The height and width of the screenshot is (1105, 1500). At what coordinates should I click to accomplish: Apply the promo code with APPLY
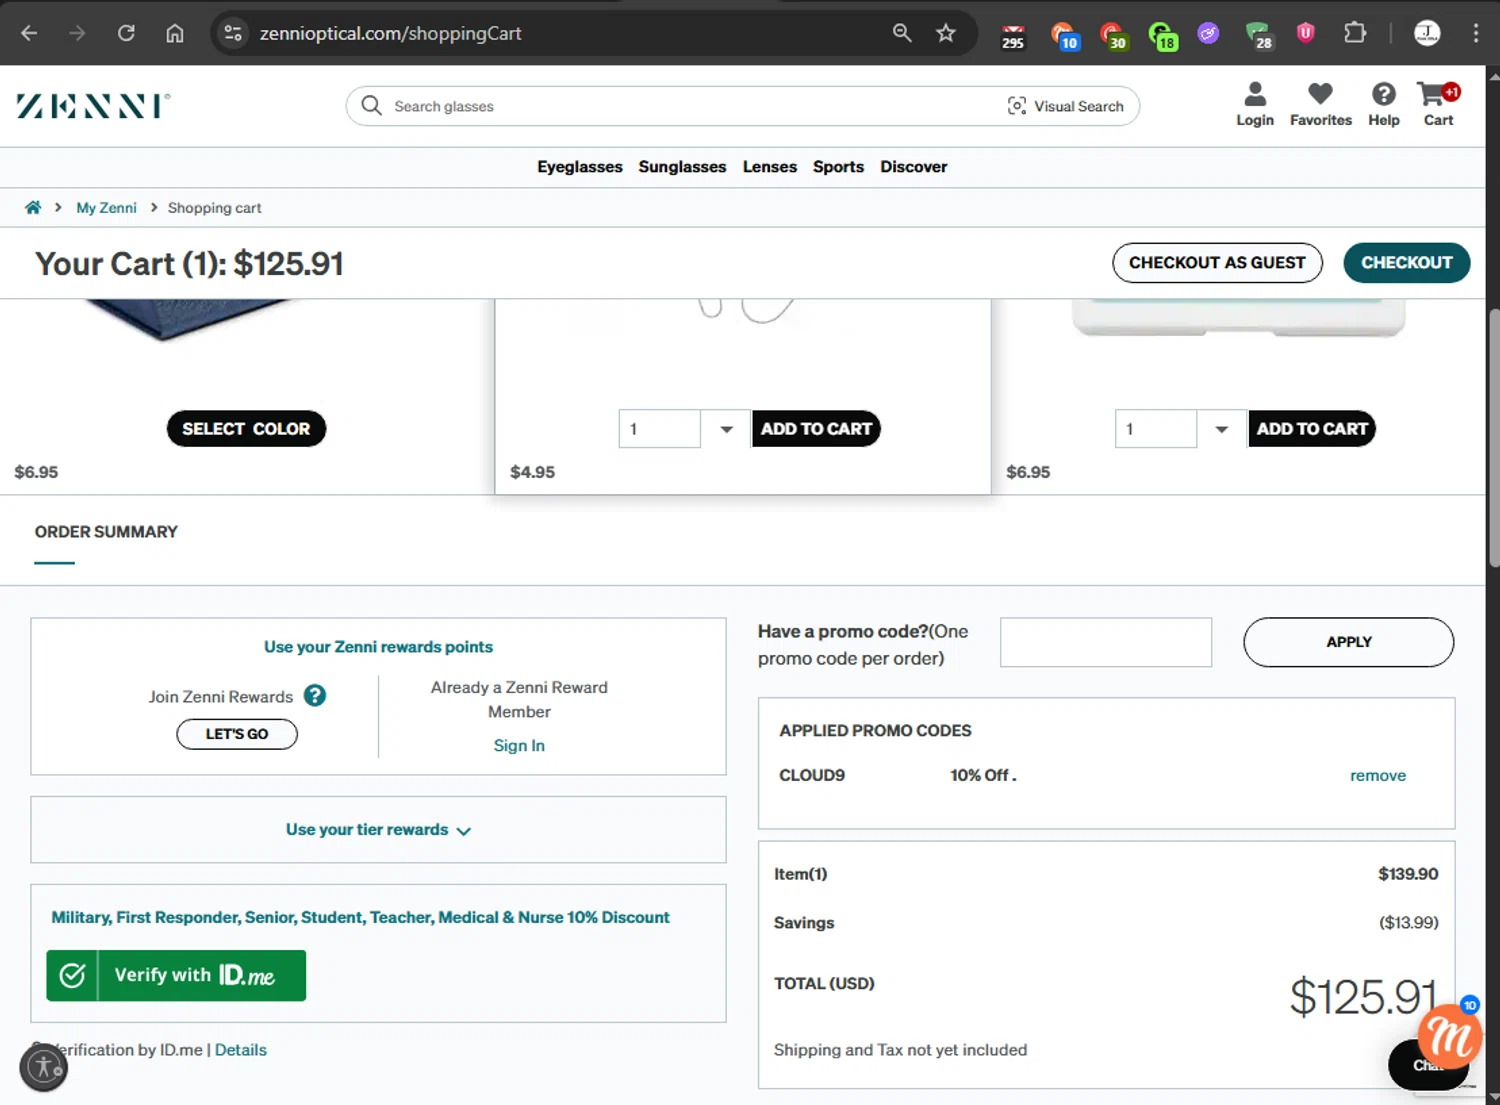pos(1348,642)
